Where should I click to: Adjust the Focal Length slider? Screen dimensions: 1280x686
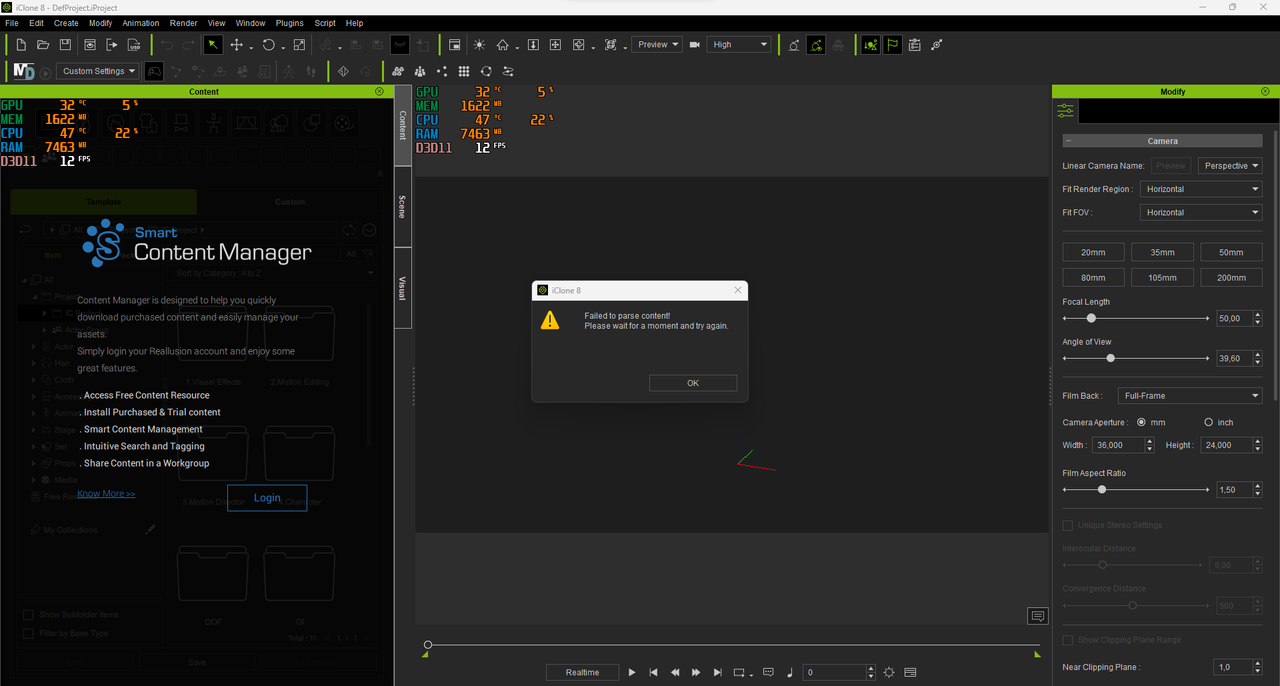point(1136,318)
